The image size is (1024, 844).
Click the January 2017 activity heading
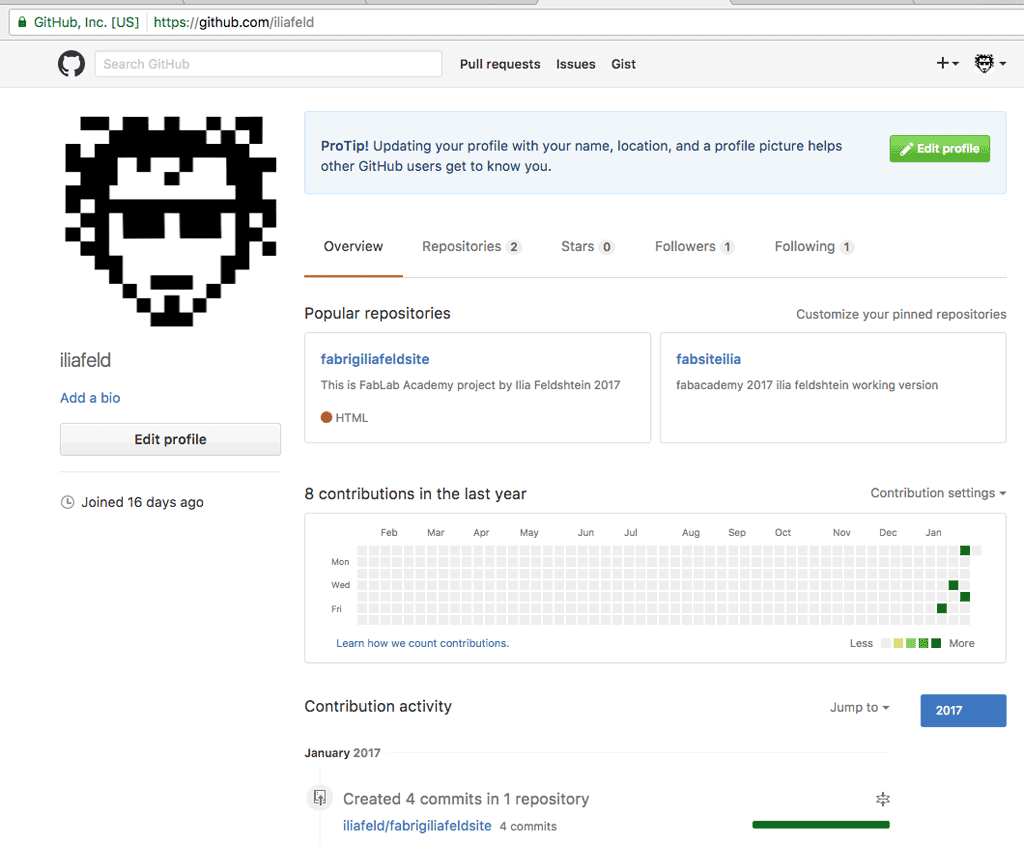342,753
